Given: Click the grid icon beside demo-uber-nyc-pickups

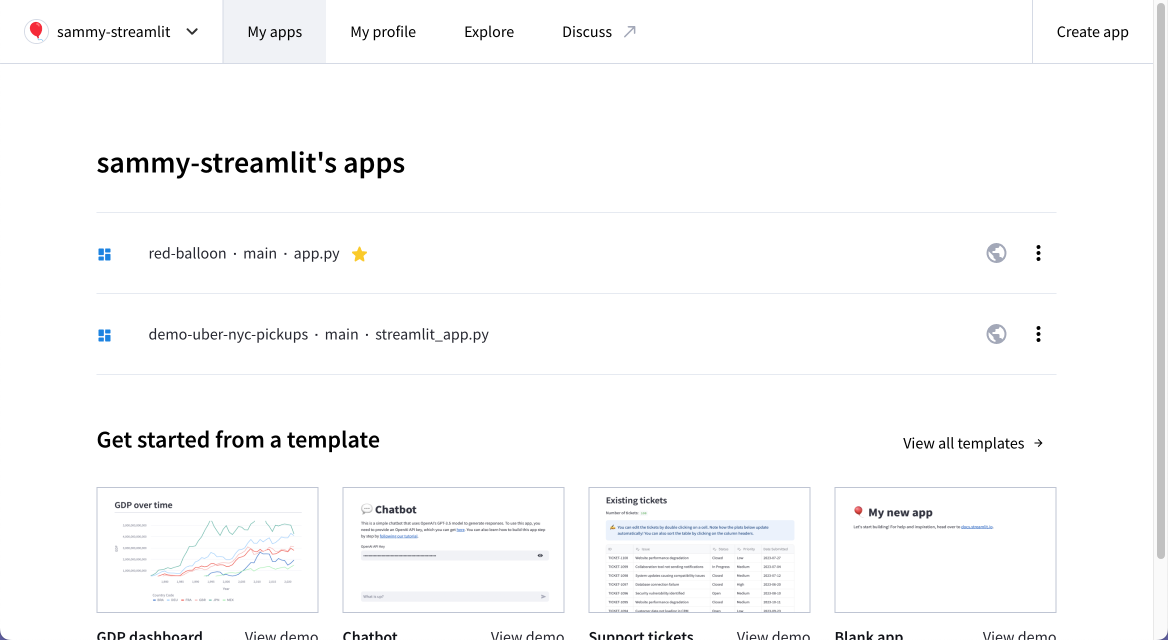Looking at the screenshot, I should tap(104, 334).
